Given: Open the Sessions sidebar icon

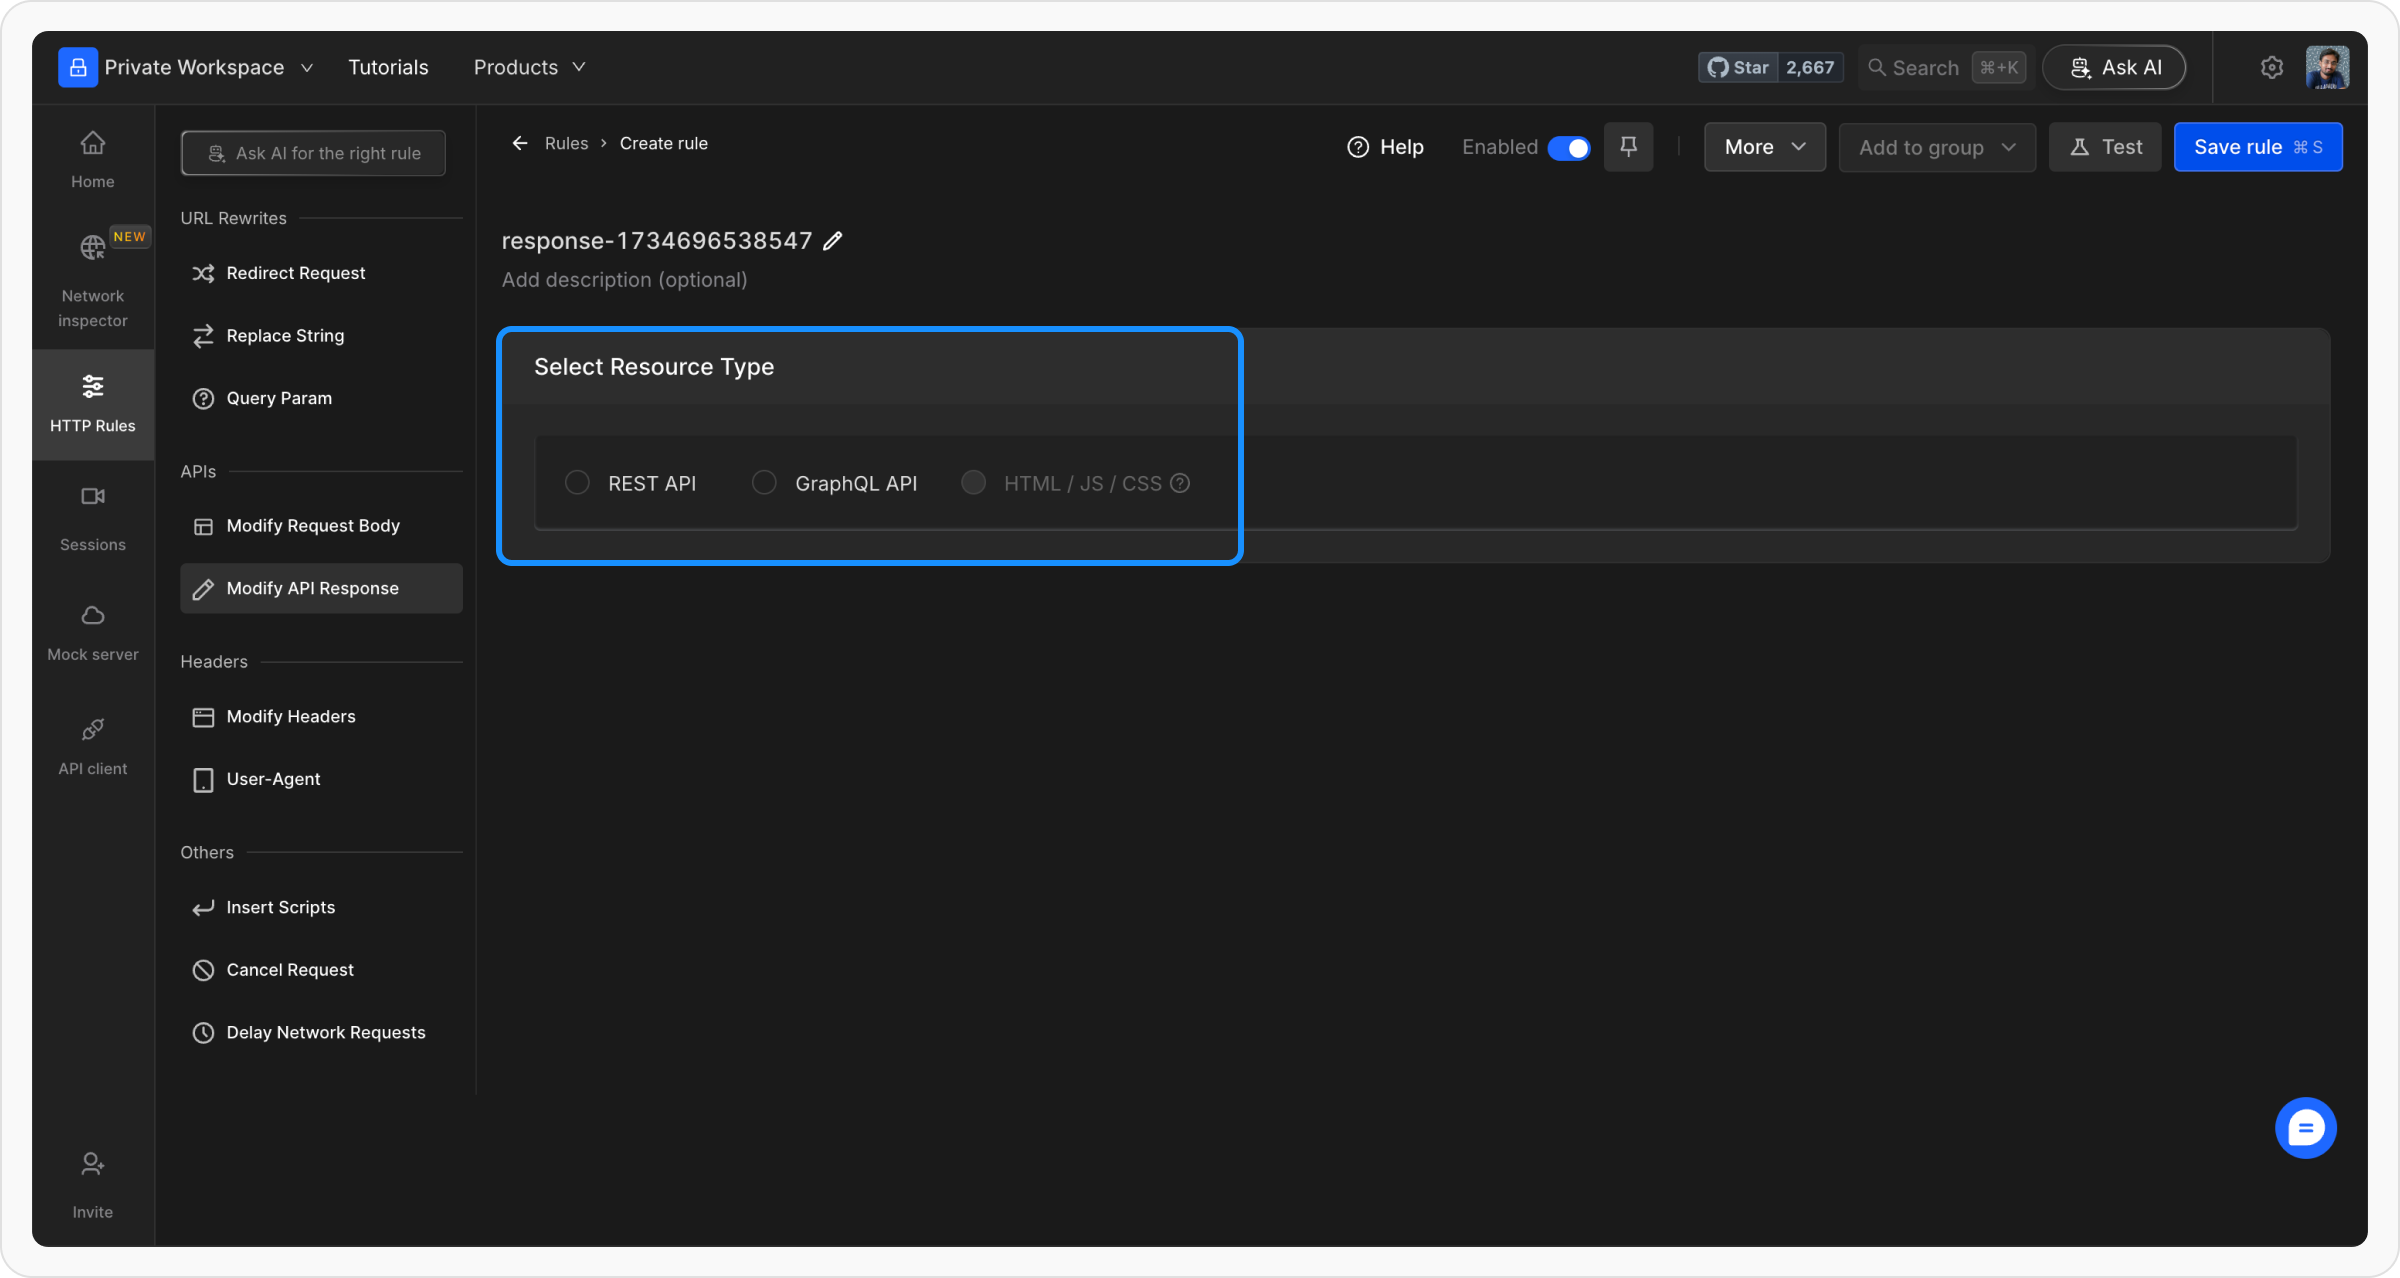Looking at the screenshot, I should pos(92,497).
